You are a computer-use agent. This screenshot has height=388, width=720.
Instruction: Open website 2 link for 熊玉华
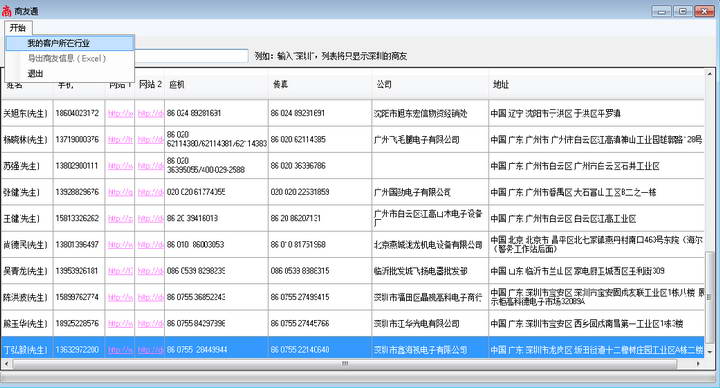click(x=151, y=324)
